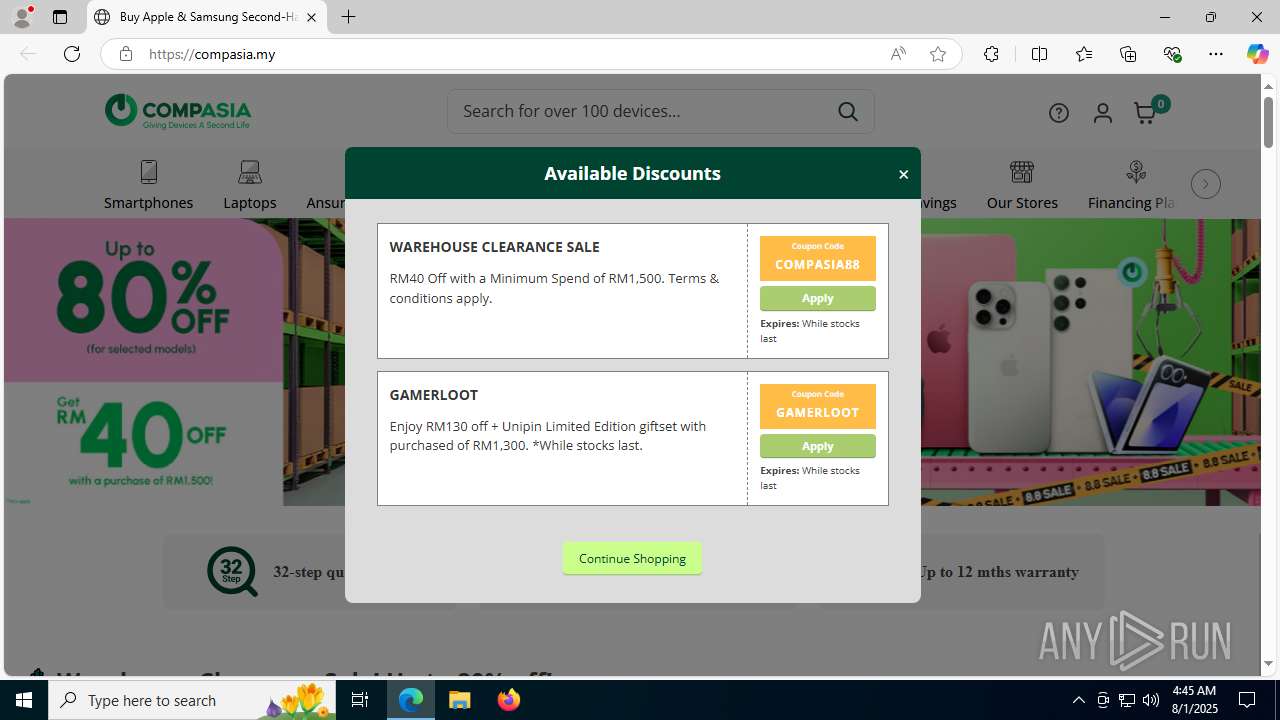The height and width of the screenshot is (720, 1280).
Task: Open the user account icon
Action: pos(1102,113)
